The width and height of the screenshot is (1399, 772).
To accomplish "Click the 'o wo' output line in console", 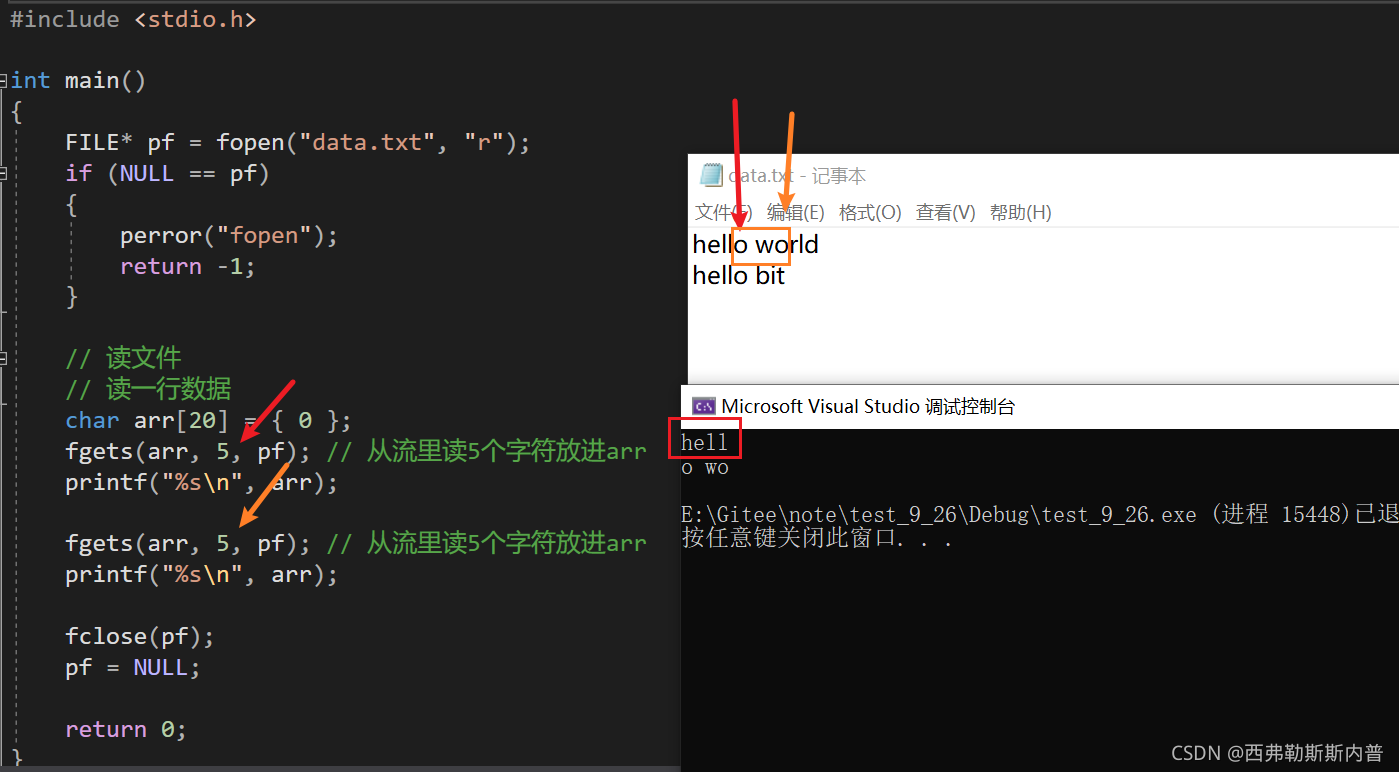I will [x=705, y=467].
